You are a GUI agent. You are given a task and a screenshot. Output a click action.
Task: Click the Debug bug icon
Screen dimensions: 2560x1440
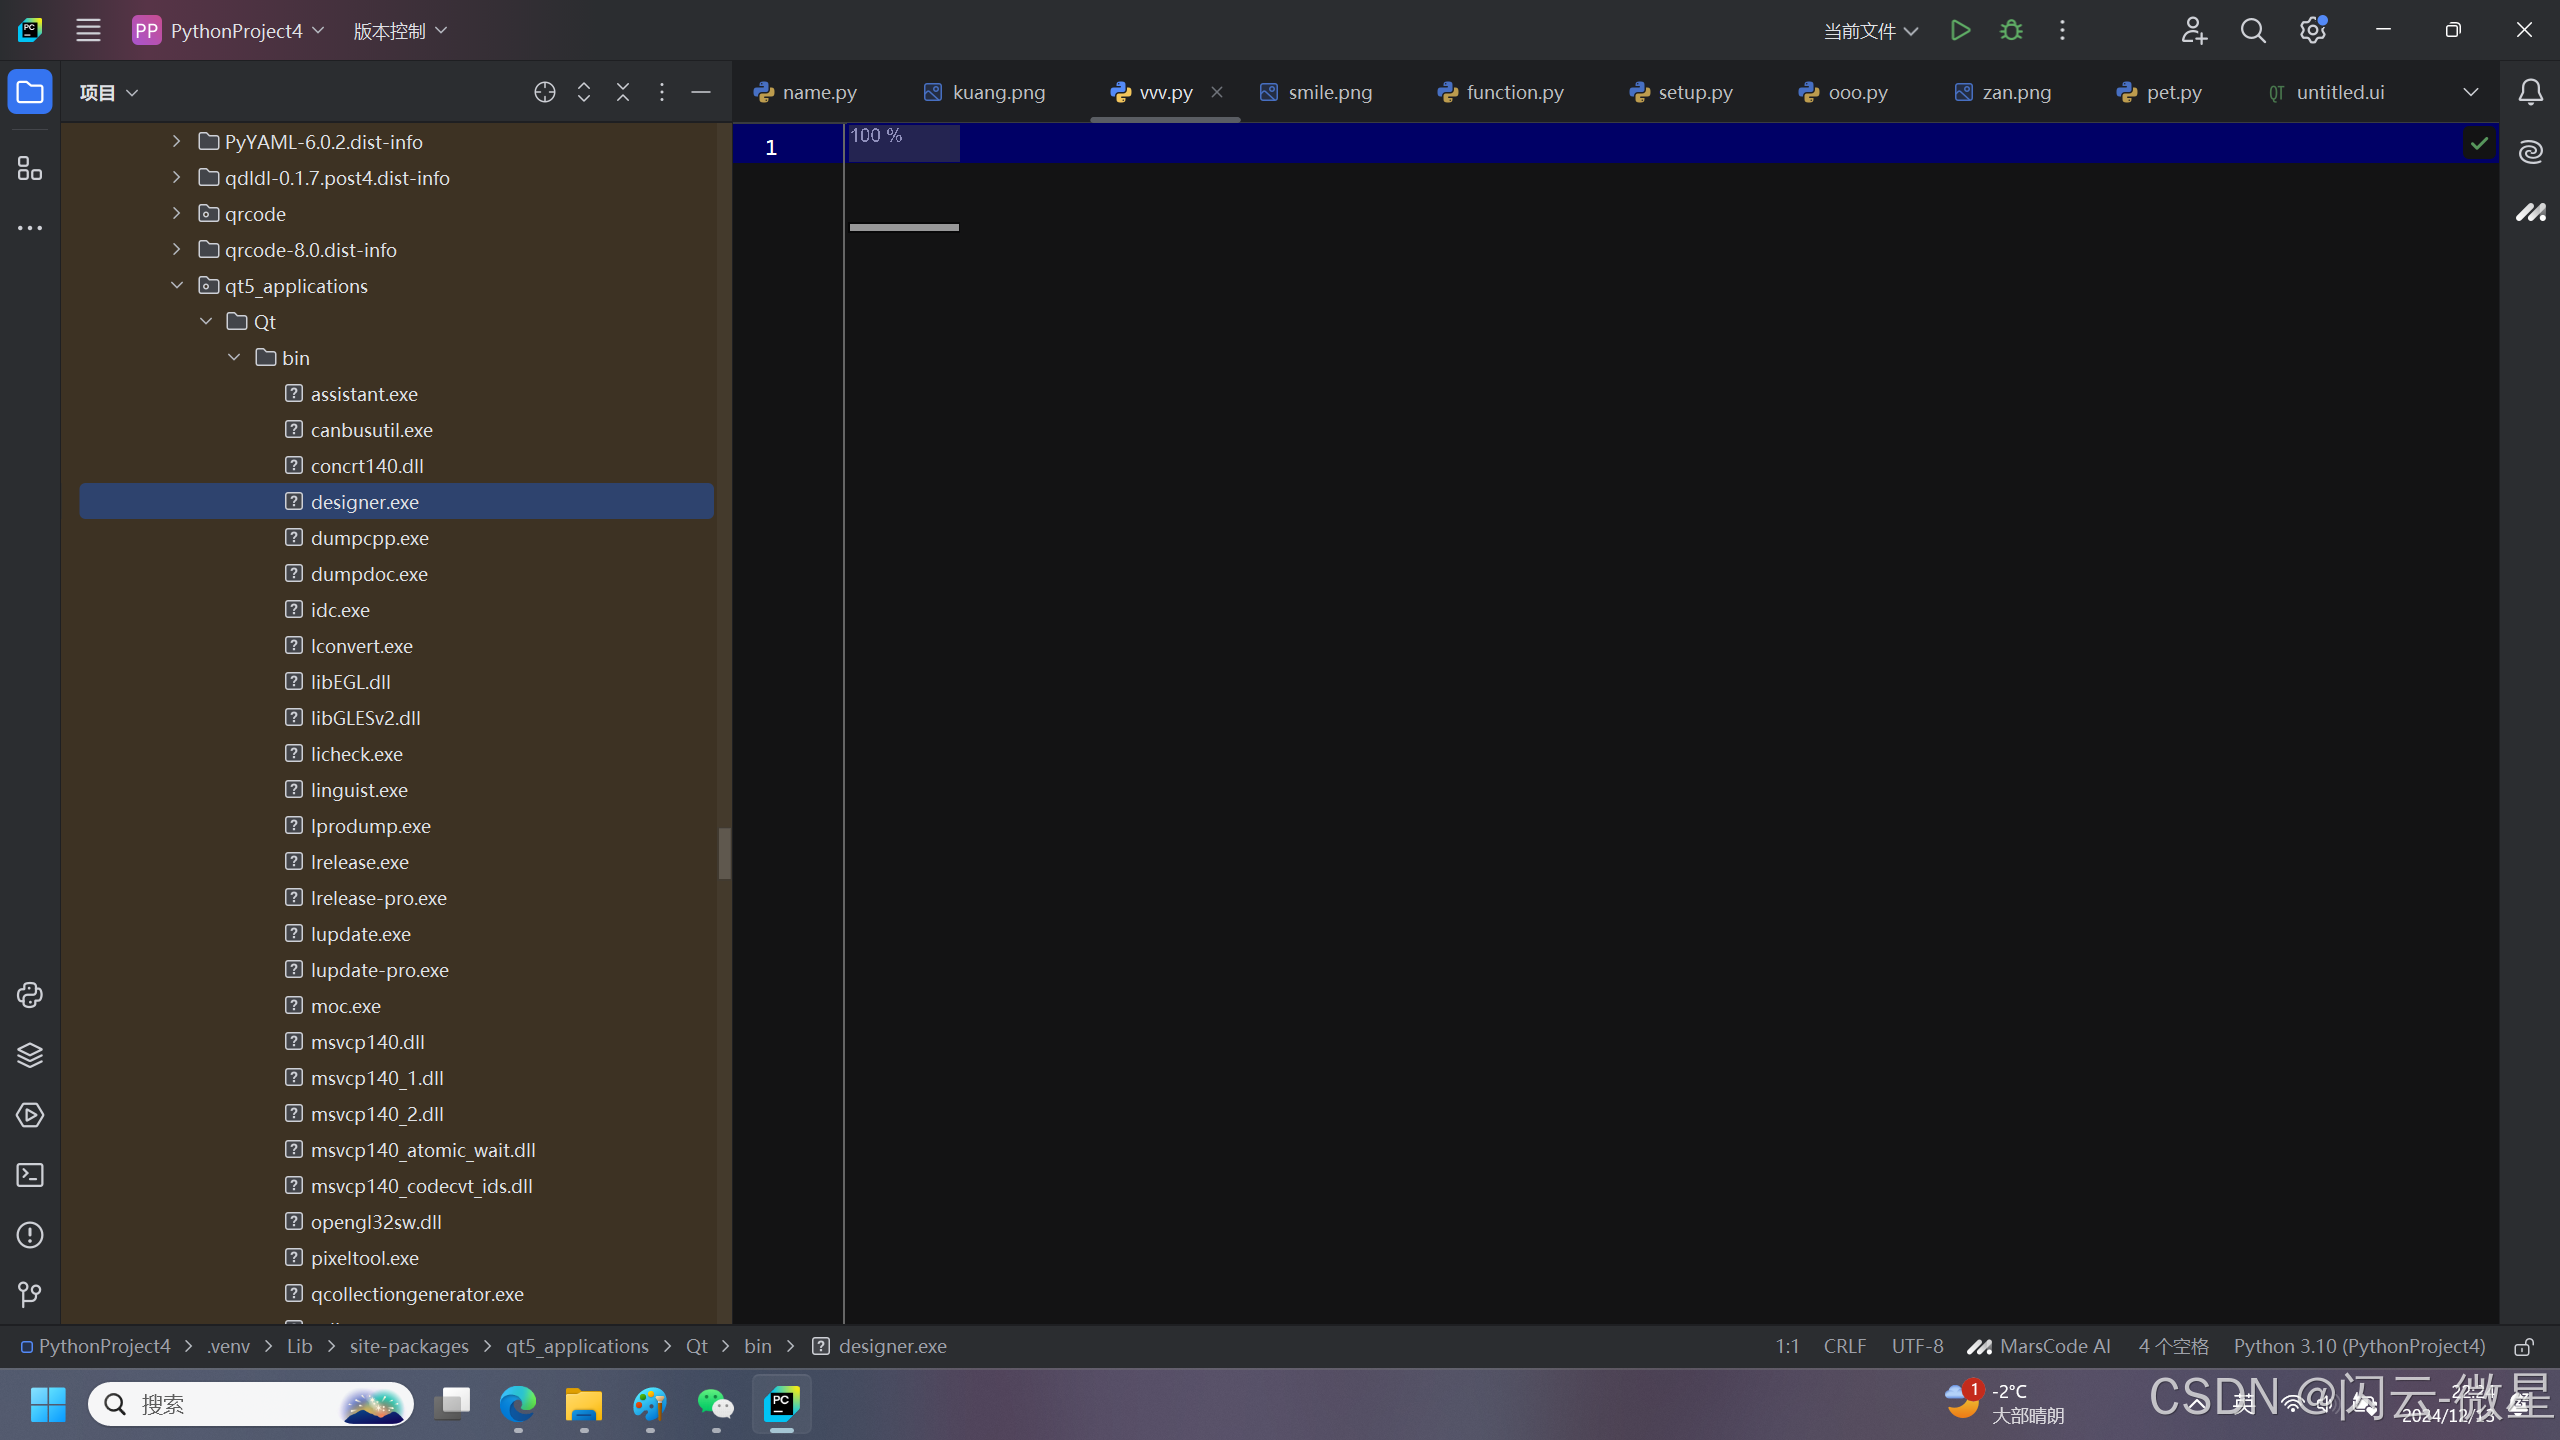click(2011, 30)
